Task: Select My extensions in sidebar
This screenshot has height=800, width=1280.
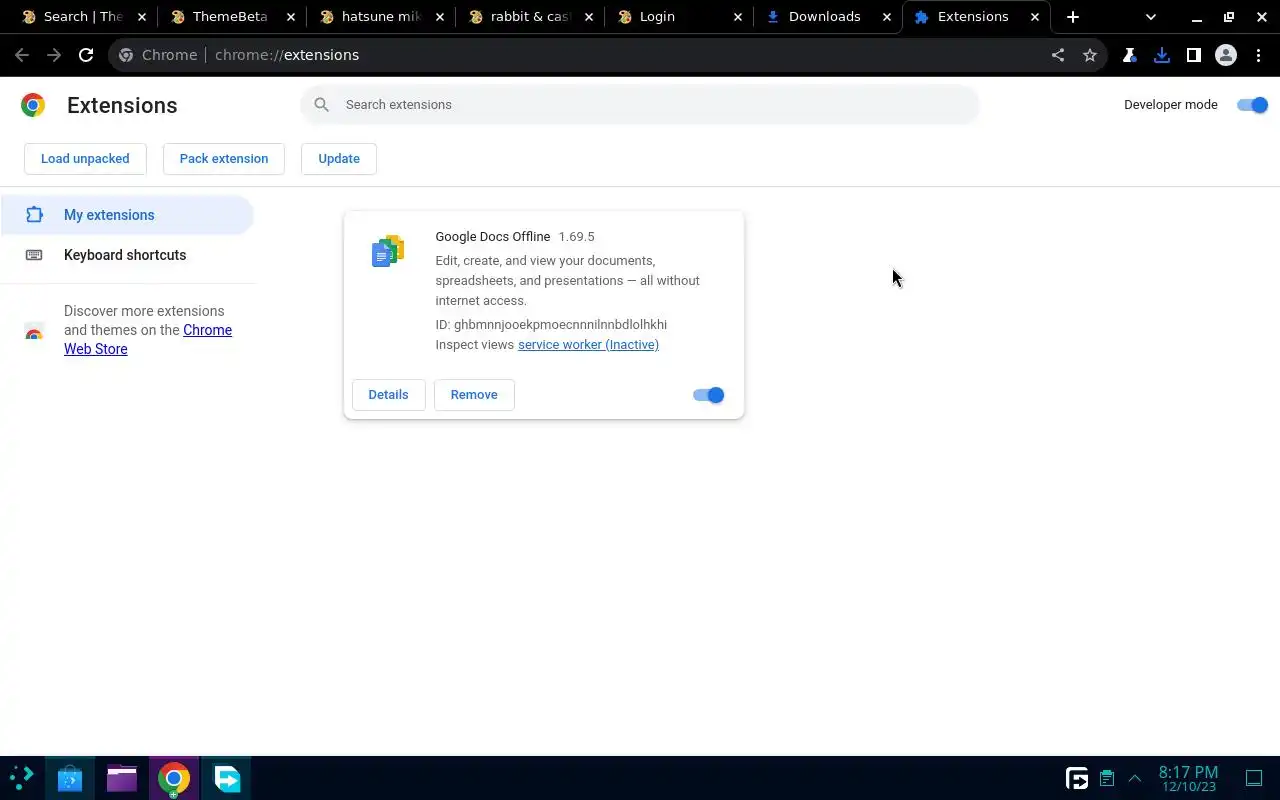Action: pyautogui.click(x=127, y=215)
